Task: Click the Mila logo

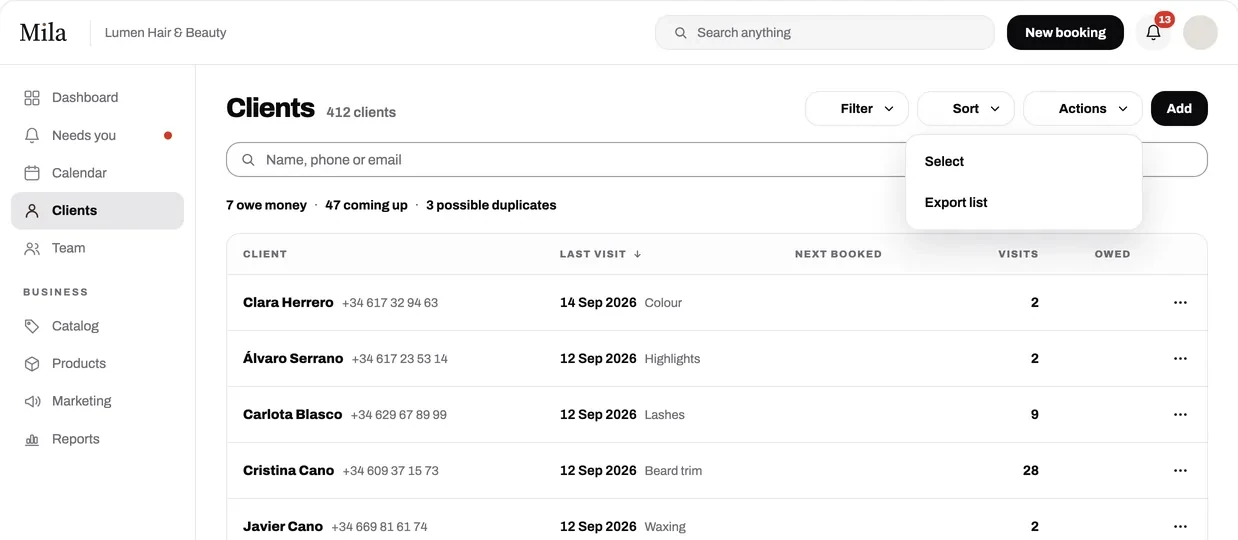Action: coord(43,33)
